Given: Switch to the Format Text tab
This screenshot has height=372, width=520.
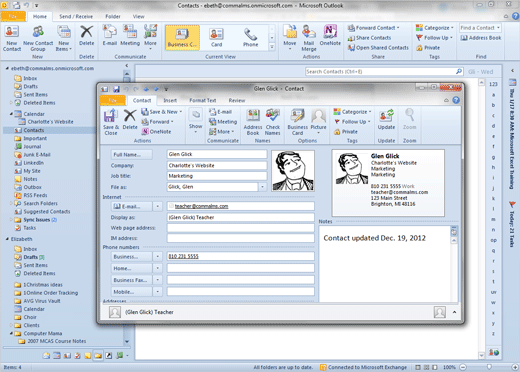Looking at the screenshot, I should tap(203, 100).
